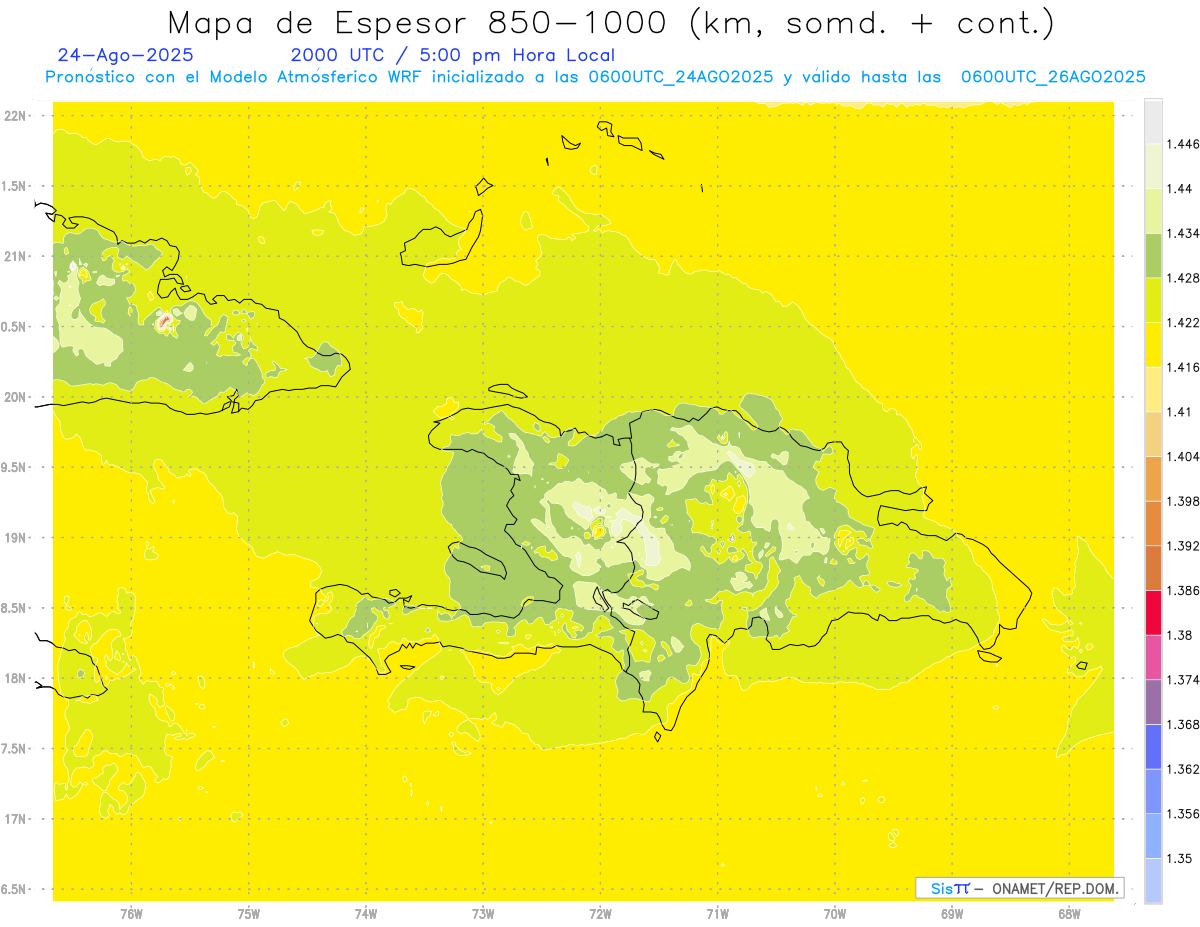Image resolution: width=1200 pixels, height=927 pixels.
Task: Click the time label '2000 UTC / 5:00 pm Hora Local'
Action: tap(453, 55)
